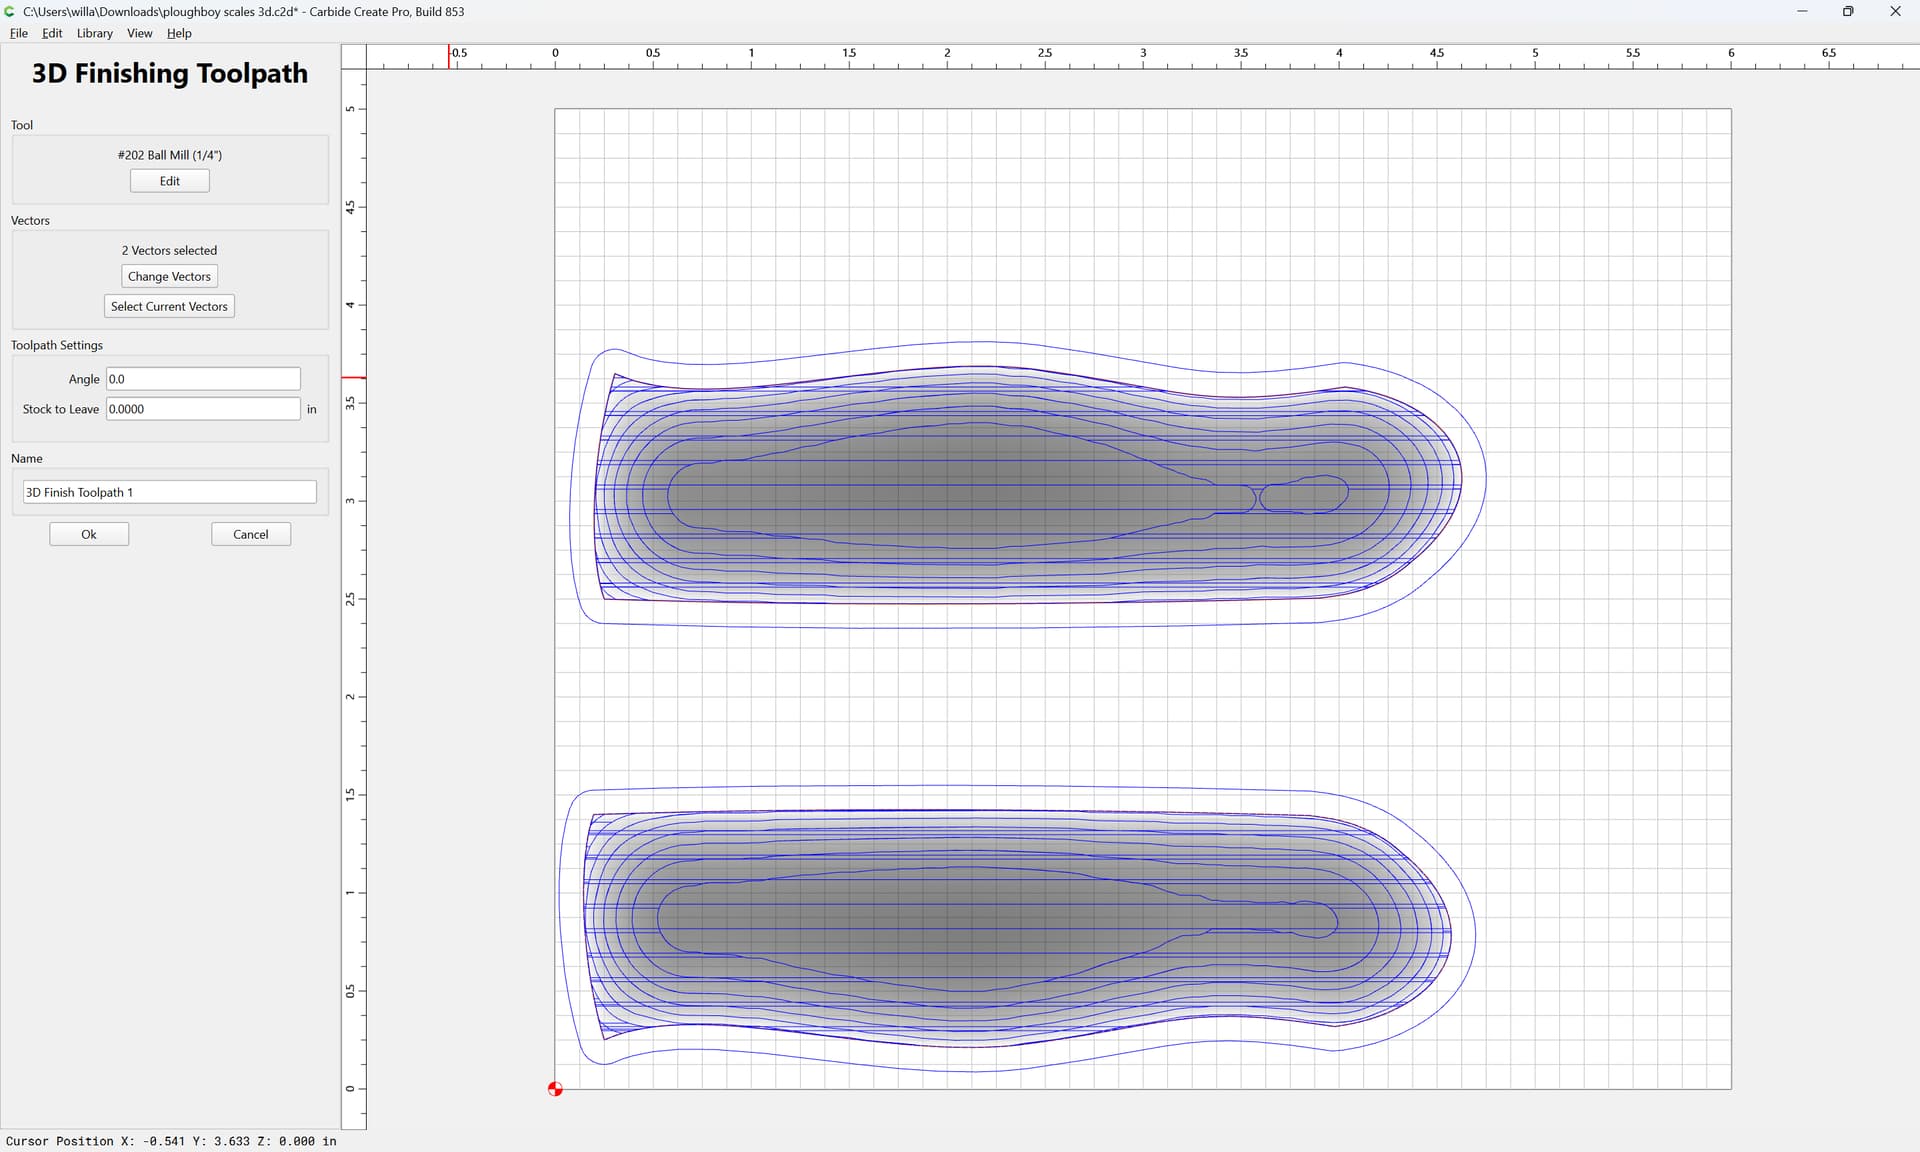Viewport: 1920px width, 1152px height.
Task: Open the Library menu
Action: click(x=94, y=33)
